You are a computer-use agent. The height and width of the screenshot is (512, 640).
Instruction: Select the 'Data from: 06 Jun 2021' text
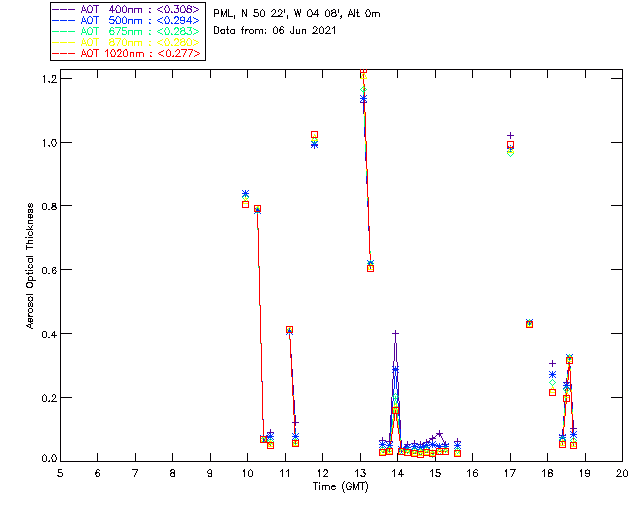click(275, 31)
